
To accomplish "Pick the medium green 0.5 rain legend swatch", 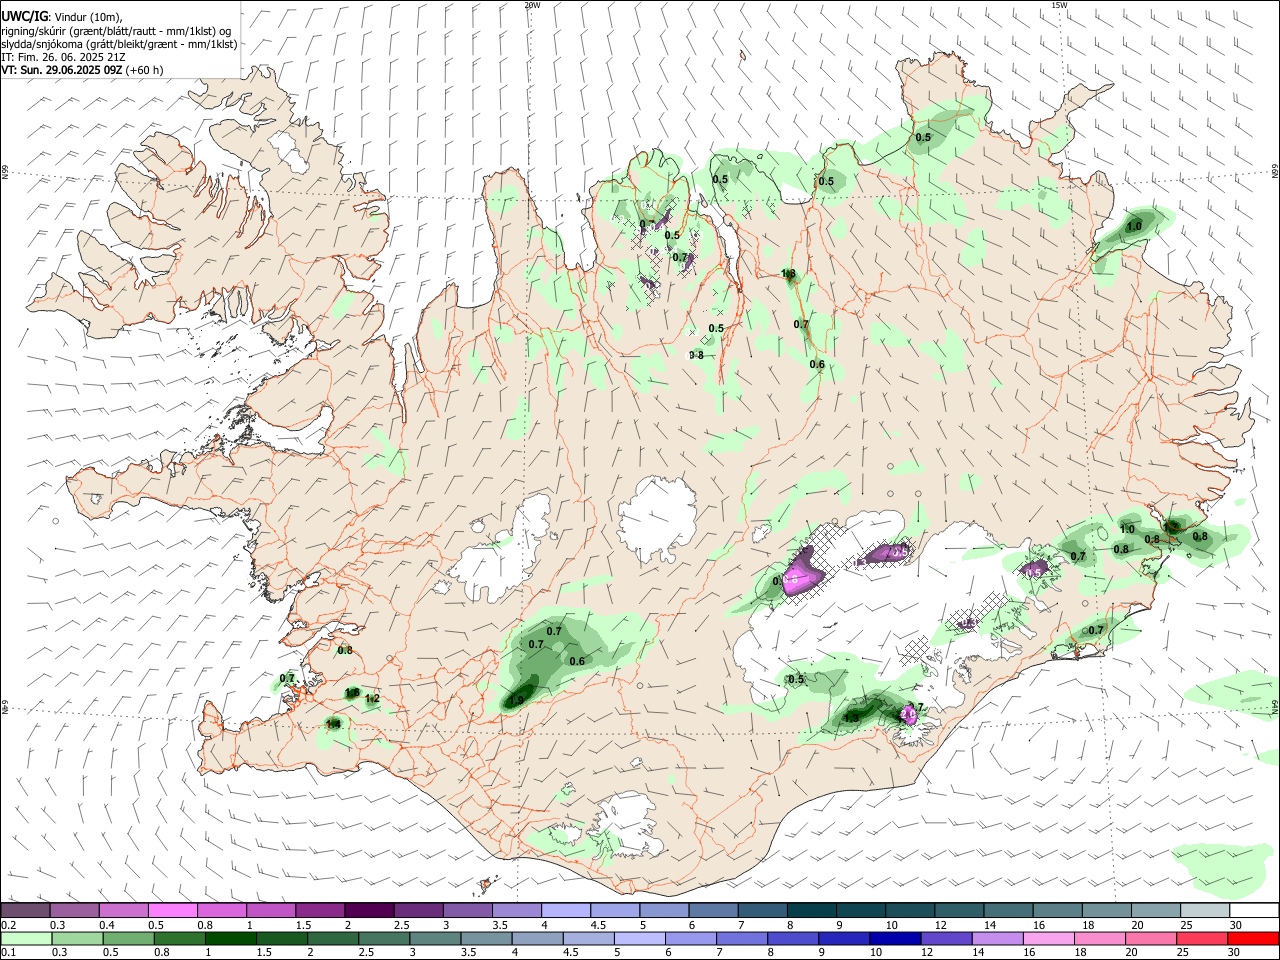I will [128, 938].
